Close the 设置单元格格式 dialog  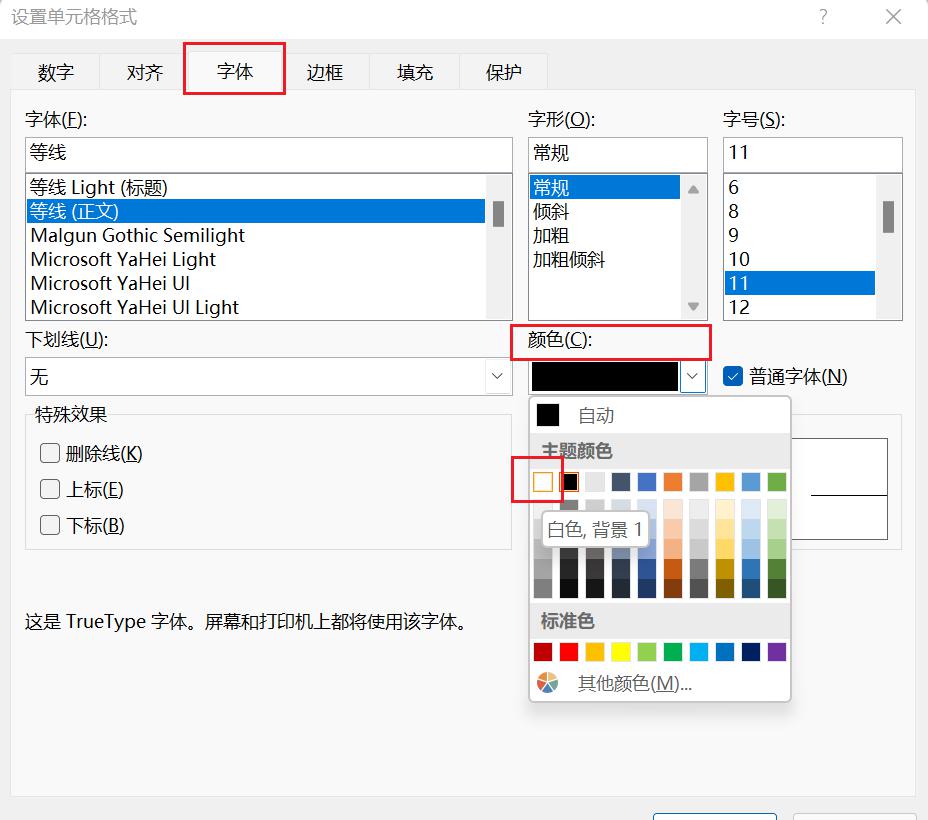893,17
